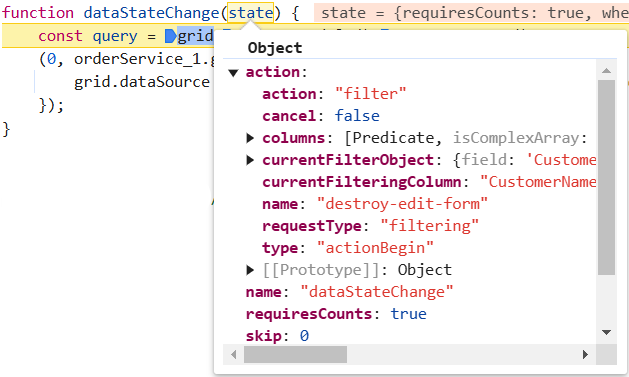Click the Object popup header
The image size is (629, 377).
[275, 48]
